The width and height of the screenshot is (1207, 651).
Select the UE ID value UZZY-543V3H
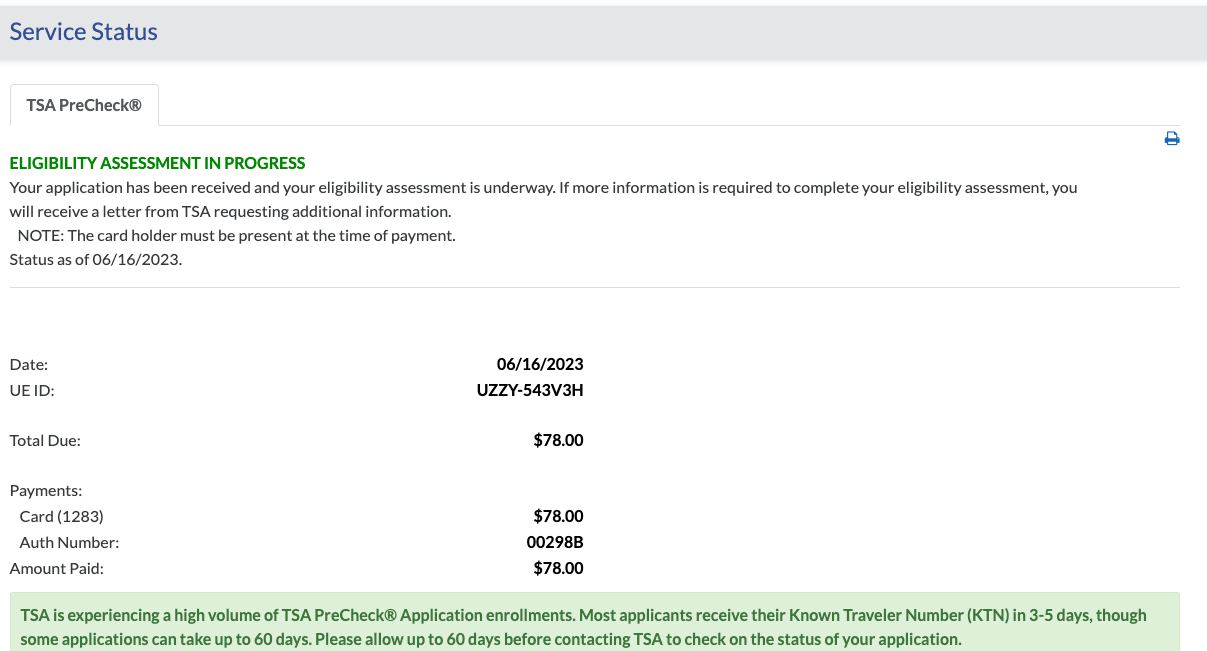[530, 390]
